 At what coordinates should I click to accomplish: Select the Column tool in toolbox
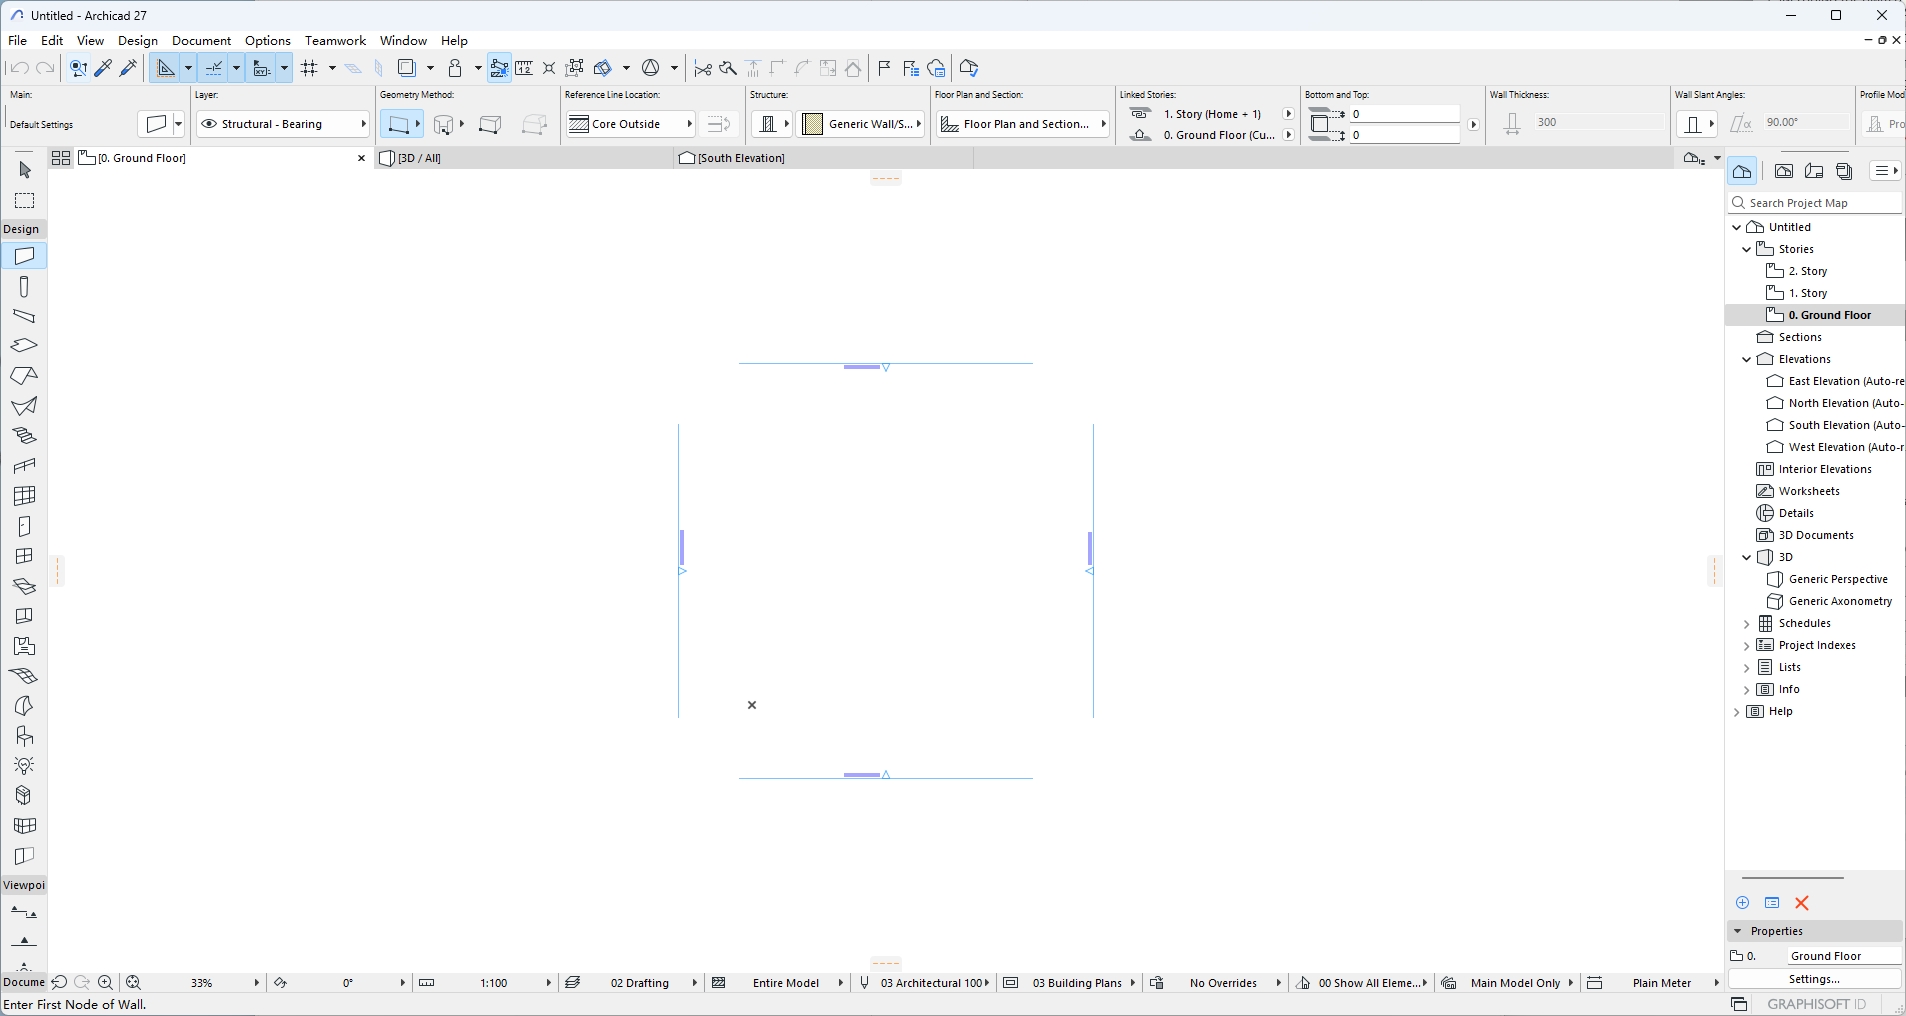[25, 287]
